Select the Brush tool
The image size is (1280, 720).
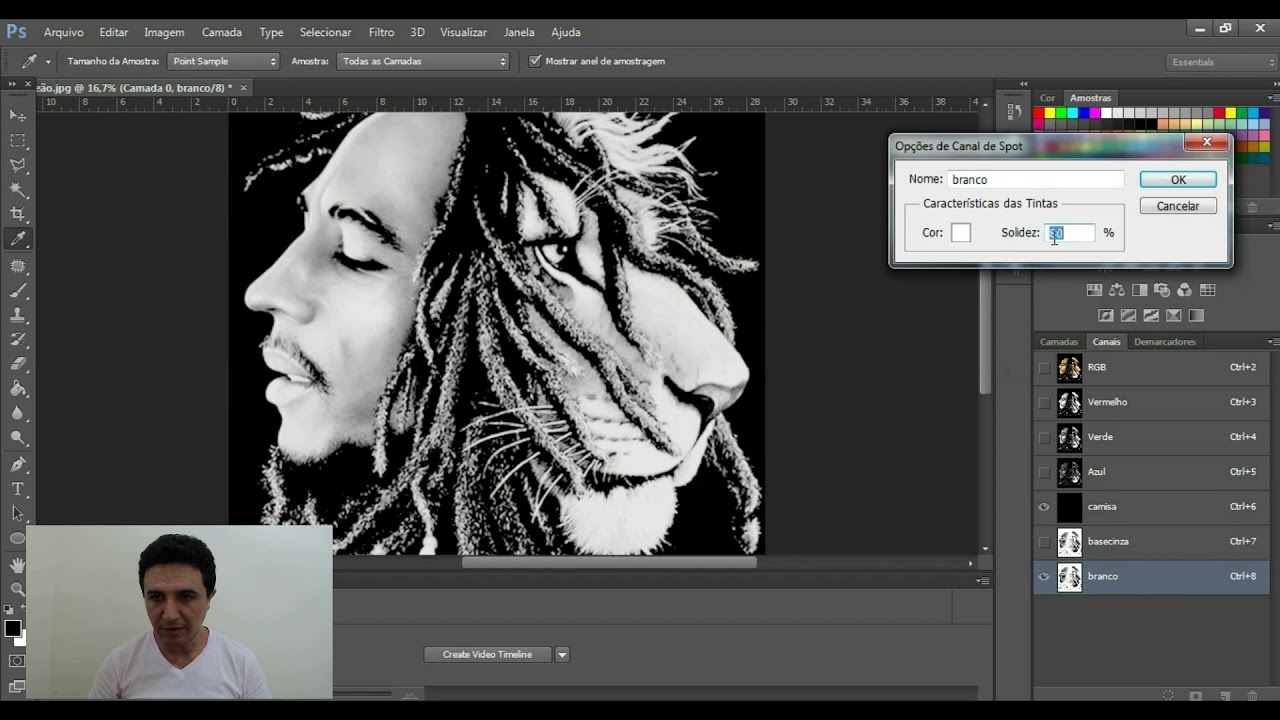tap(18, 291)
